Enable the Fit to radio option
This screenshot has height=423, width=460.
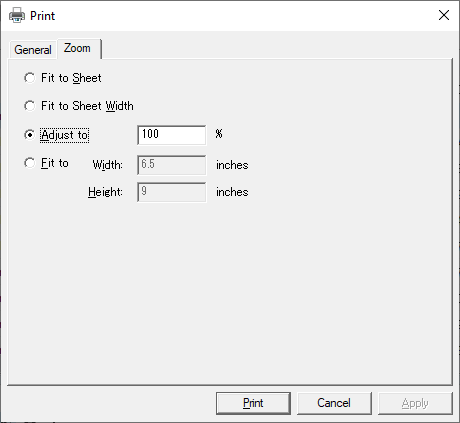click(x=29, y=163)
